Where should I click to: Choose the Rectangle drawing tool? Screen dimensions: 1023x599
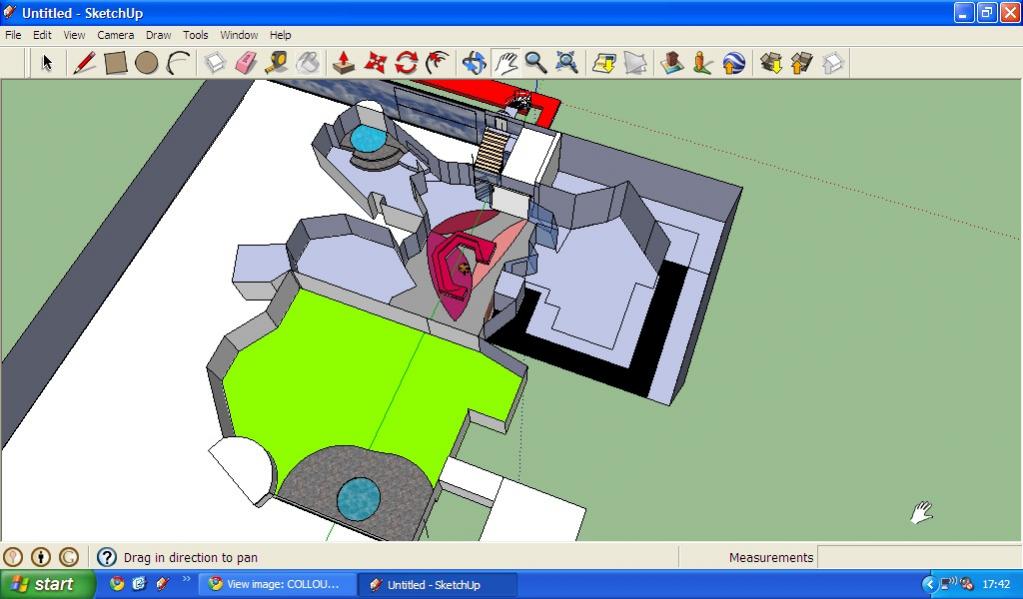tap(116, 63)
